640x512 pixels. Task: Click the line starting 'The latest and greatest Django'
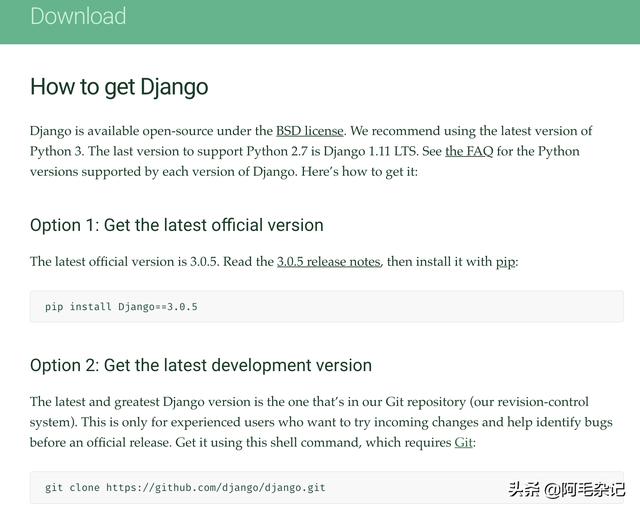[309, 402]
